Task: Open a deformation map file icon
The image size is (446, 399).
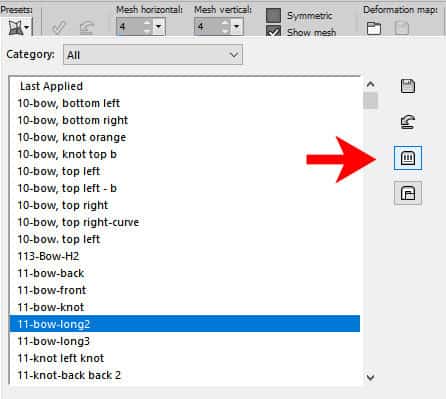Action: (x=374, y=28)
